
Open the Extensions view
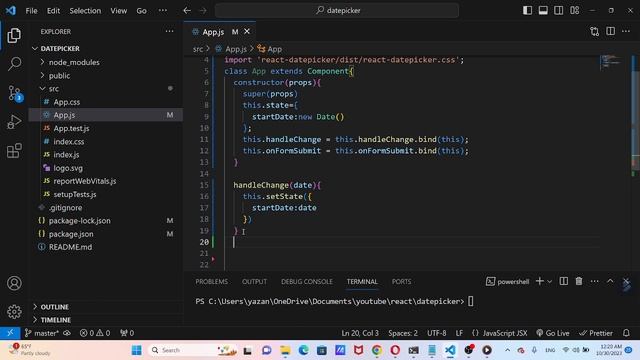14,151
